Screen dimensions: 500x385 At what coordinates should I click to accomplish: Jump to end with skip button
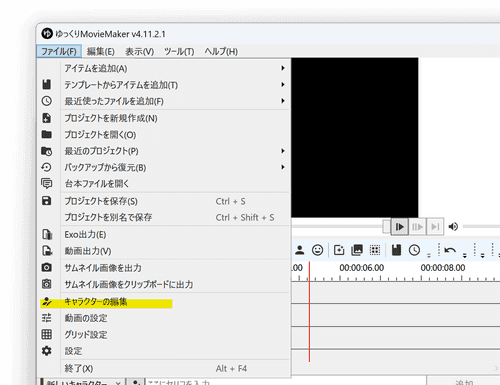coord(435,227)
